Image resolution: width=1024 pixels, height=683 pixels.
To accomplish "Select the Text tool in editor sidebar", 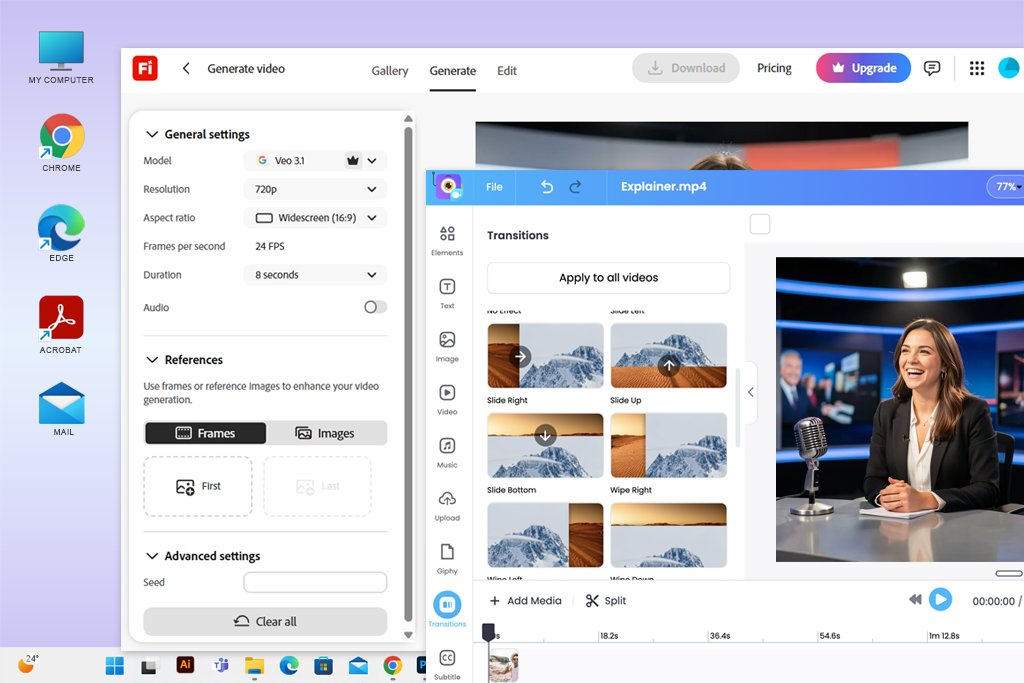I will (x=447, y=293).
